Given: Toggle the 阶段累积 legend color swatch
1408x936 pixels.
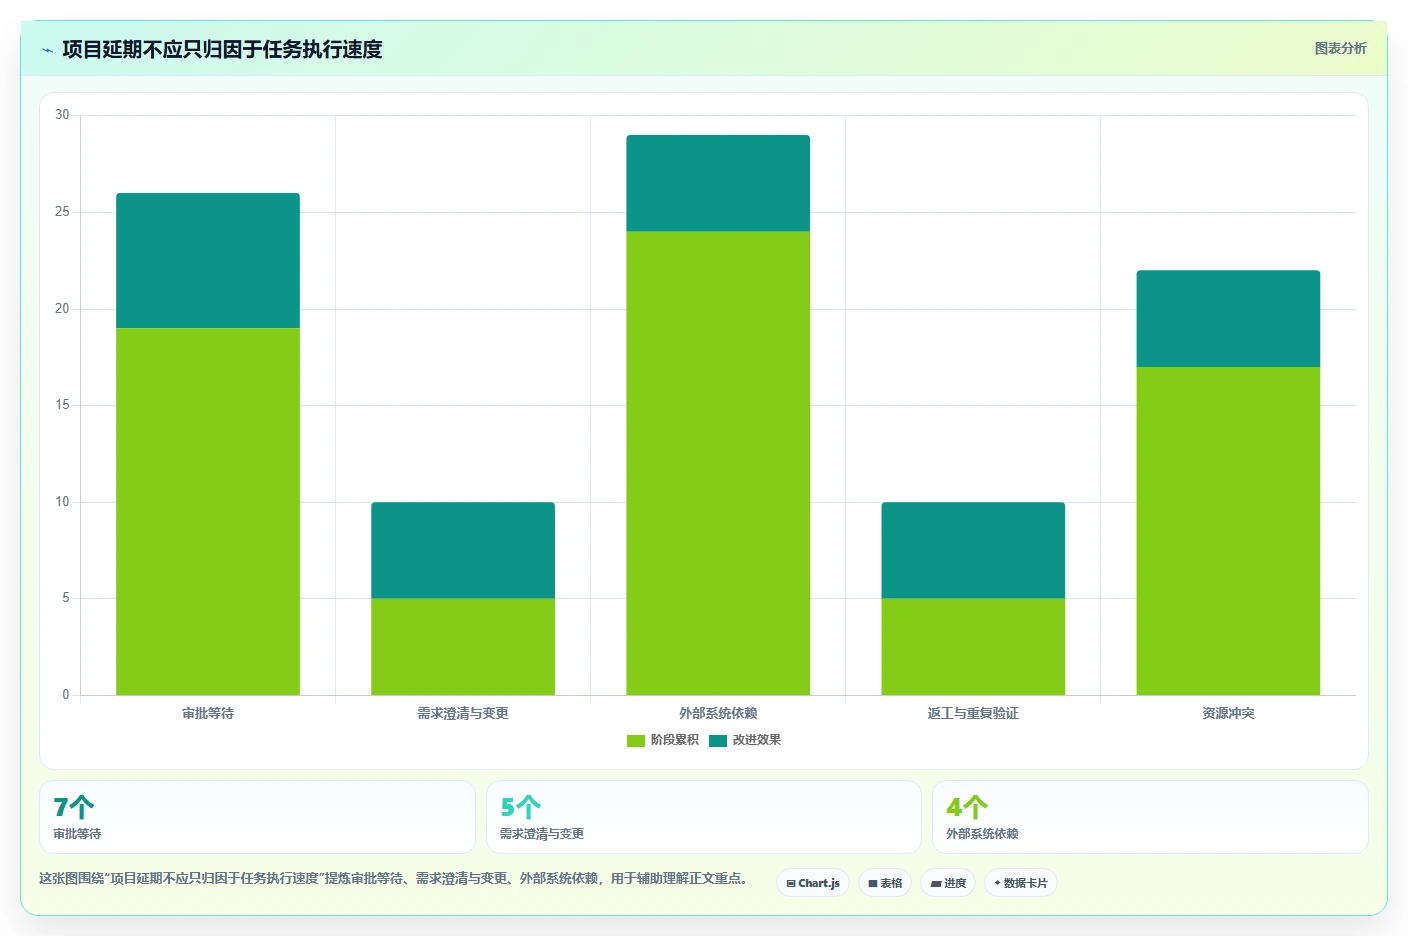Looking at the screenshot, I should coord(636,741).
